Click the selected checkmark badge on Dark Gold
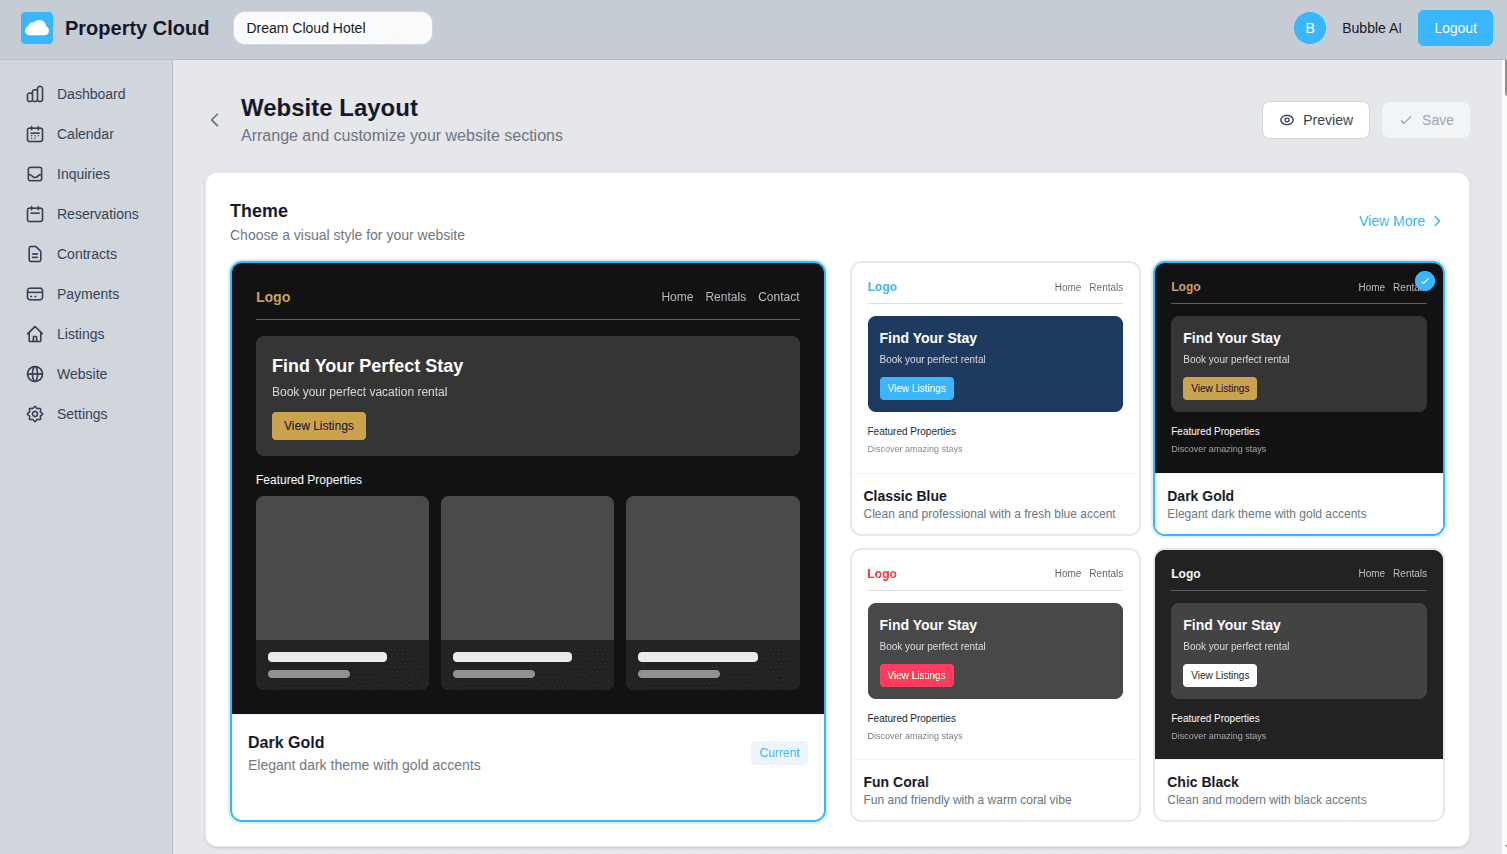The height and width of the screenshot is (854, 1507). tap(1425, 281)
